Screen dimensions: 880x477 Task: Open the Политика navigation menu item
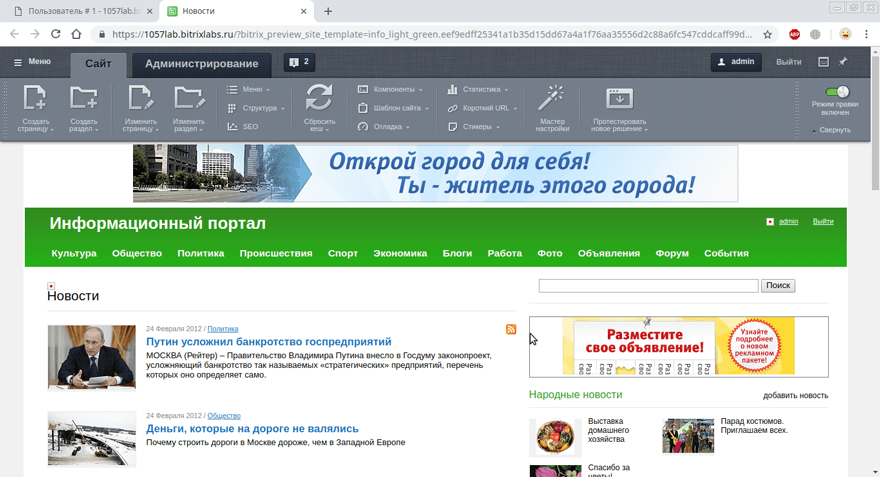[x=201, y=253]
